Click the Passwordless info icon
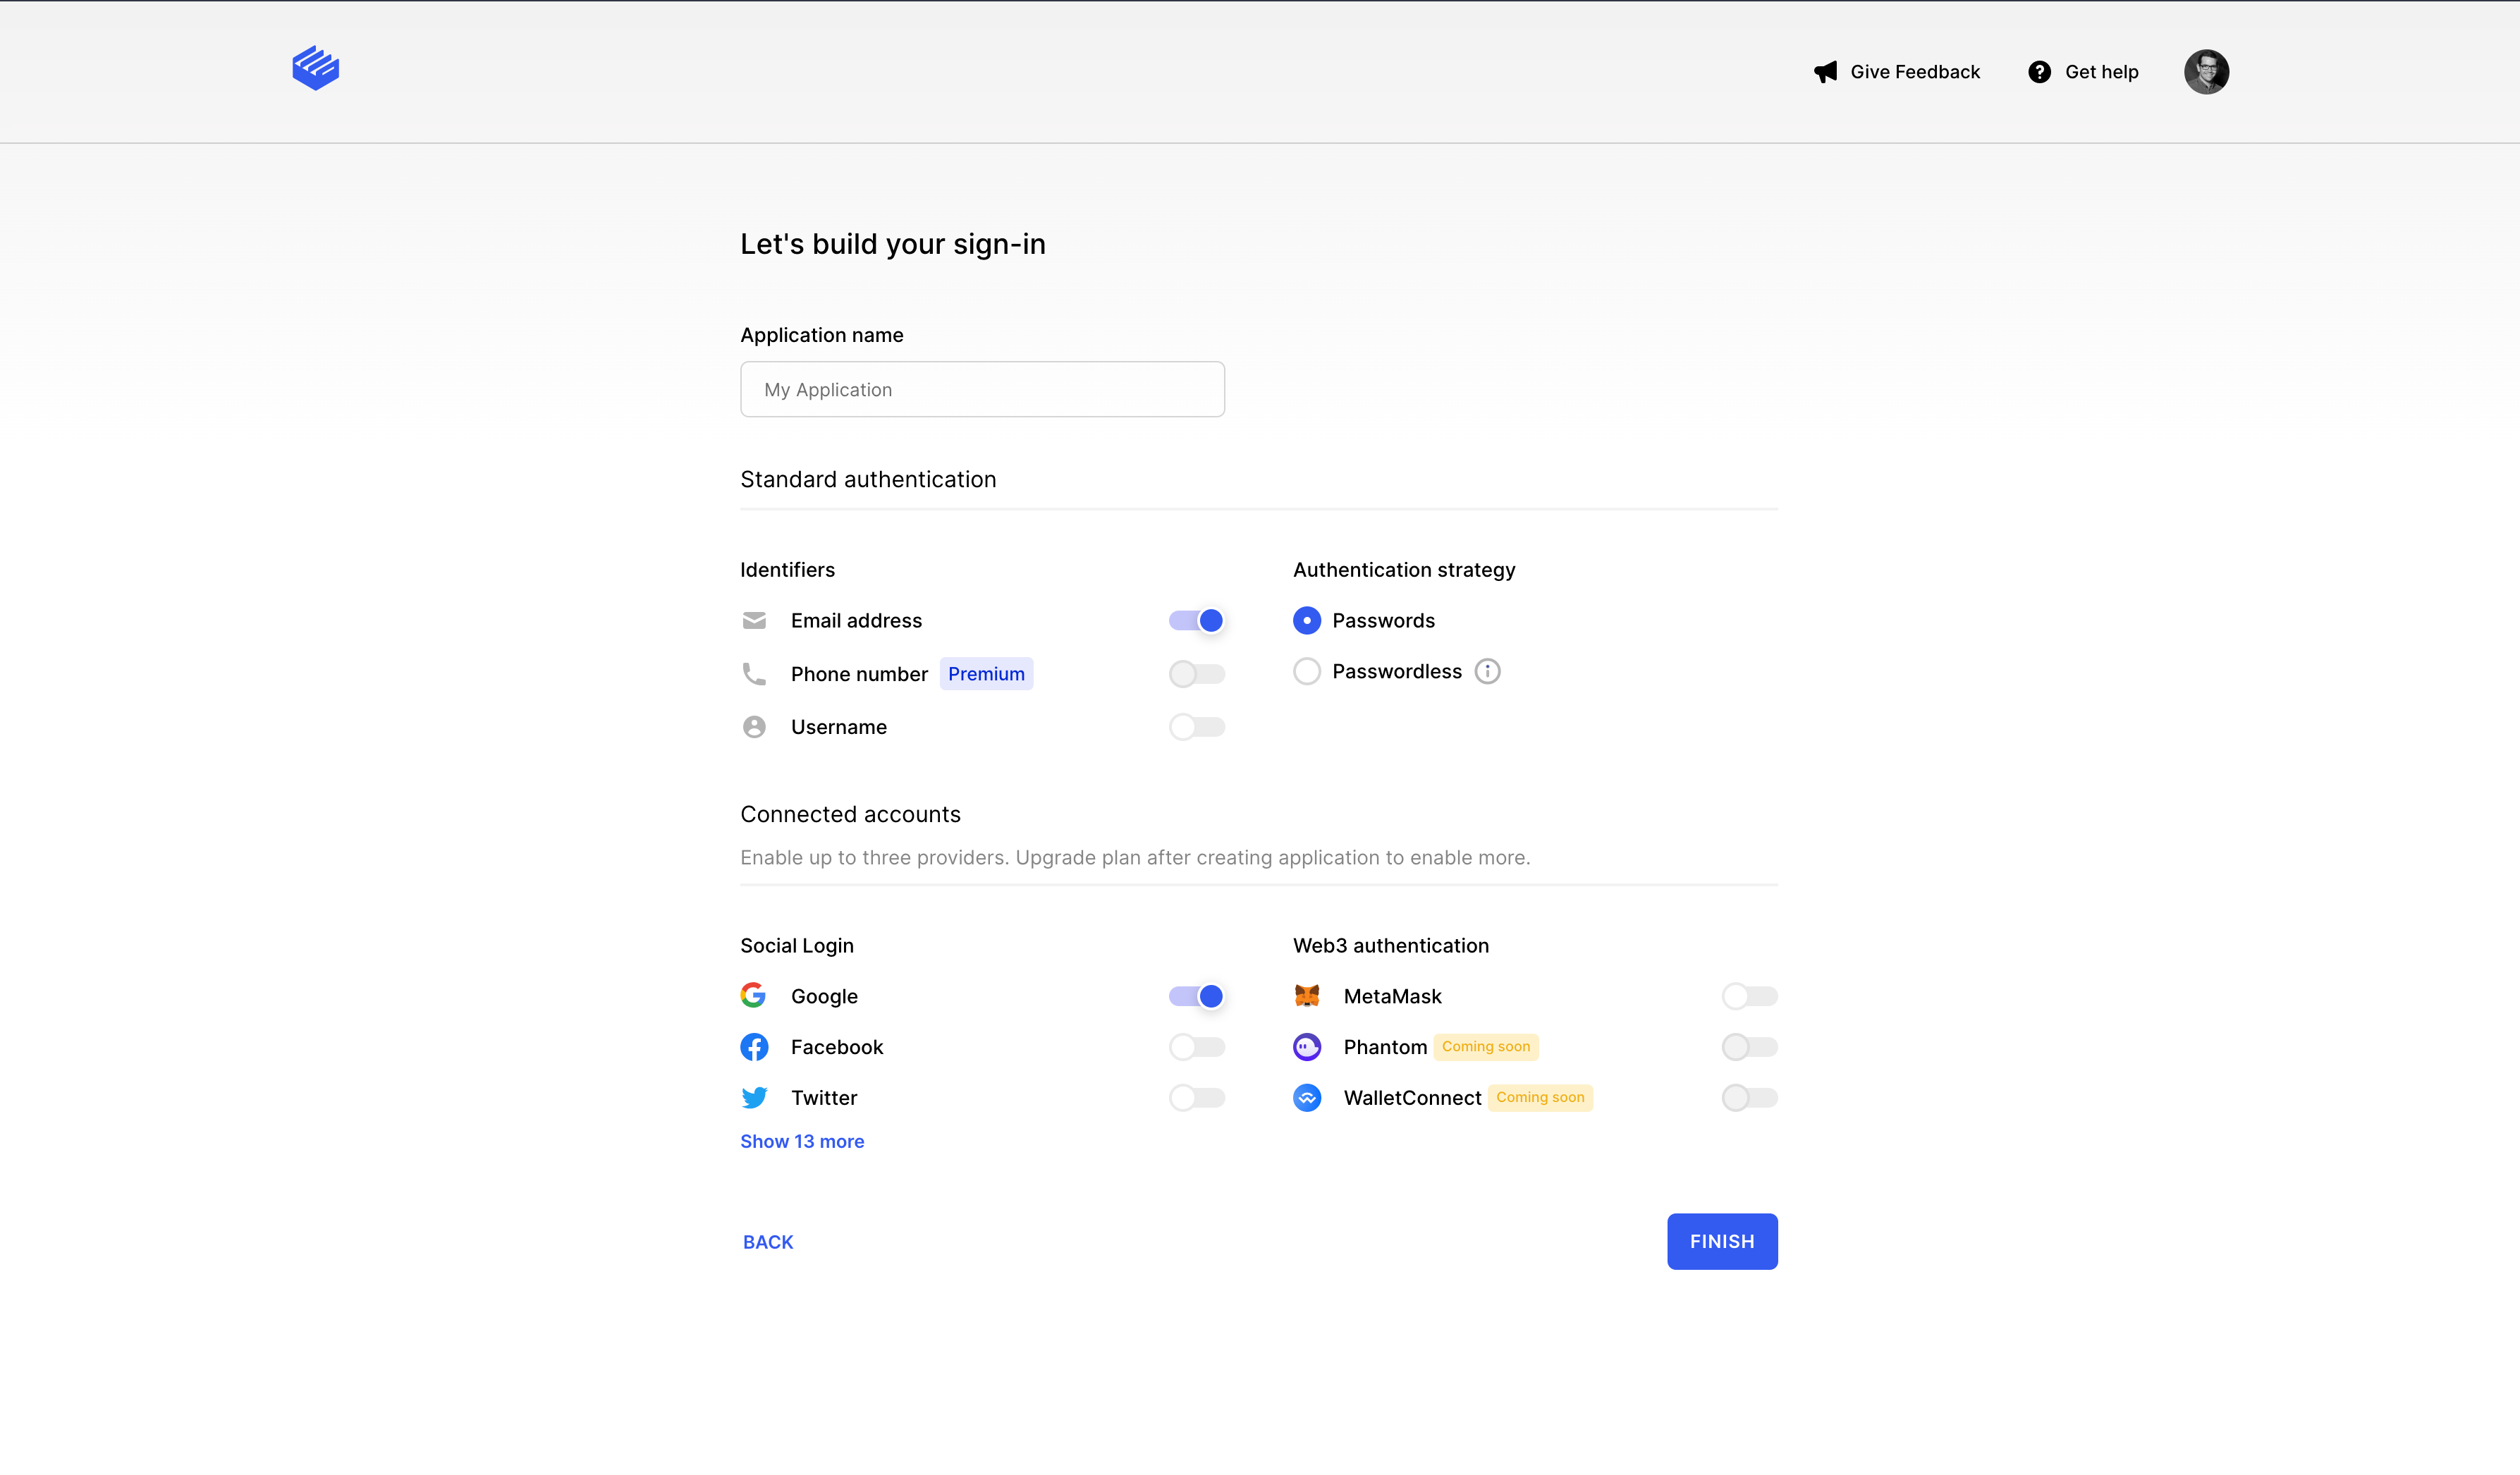The width and height of the screenshot is (2520, 1475). tap(1487, 671)
